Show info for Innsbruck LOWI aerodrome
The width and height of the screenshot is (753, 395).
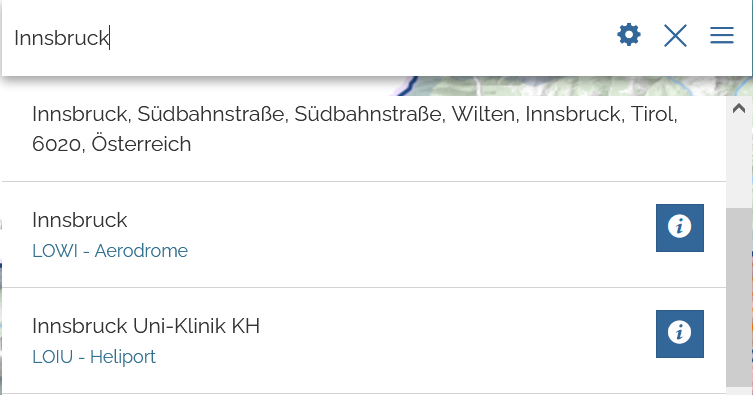(680, 227)
